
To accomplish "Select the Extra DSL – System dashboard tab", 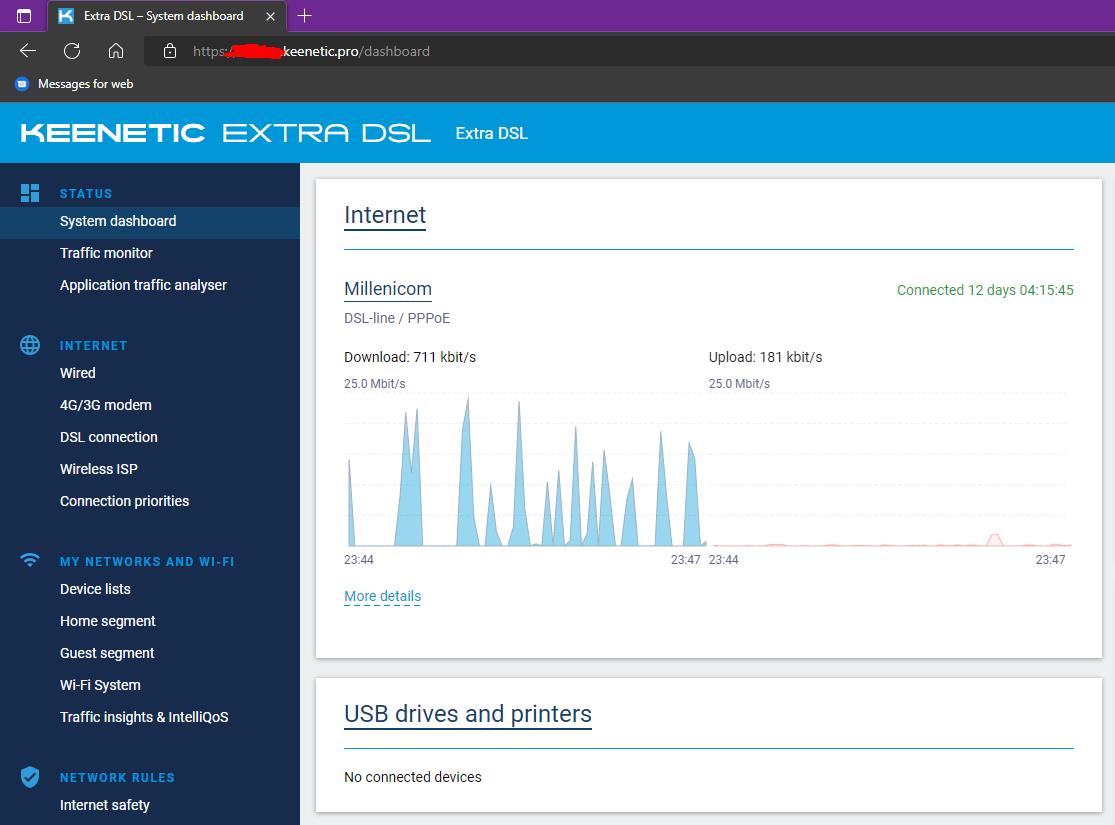I will tap(167, 16).
